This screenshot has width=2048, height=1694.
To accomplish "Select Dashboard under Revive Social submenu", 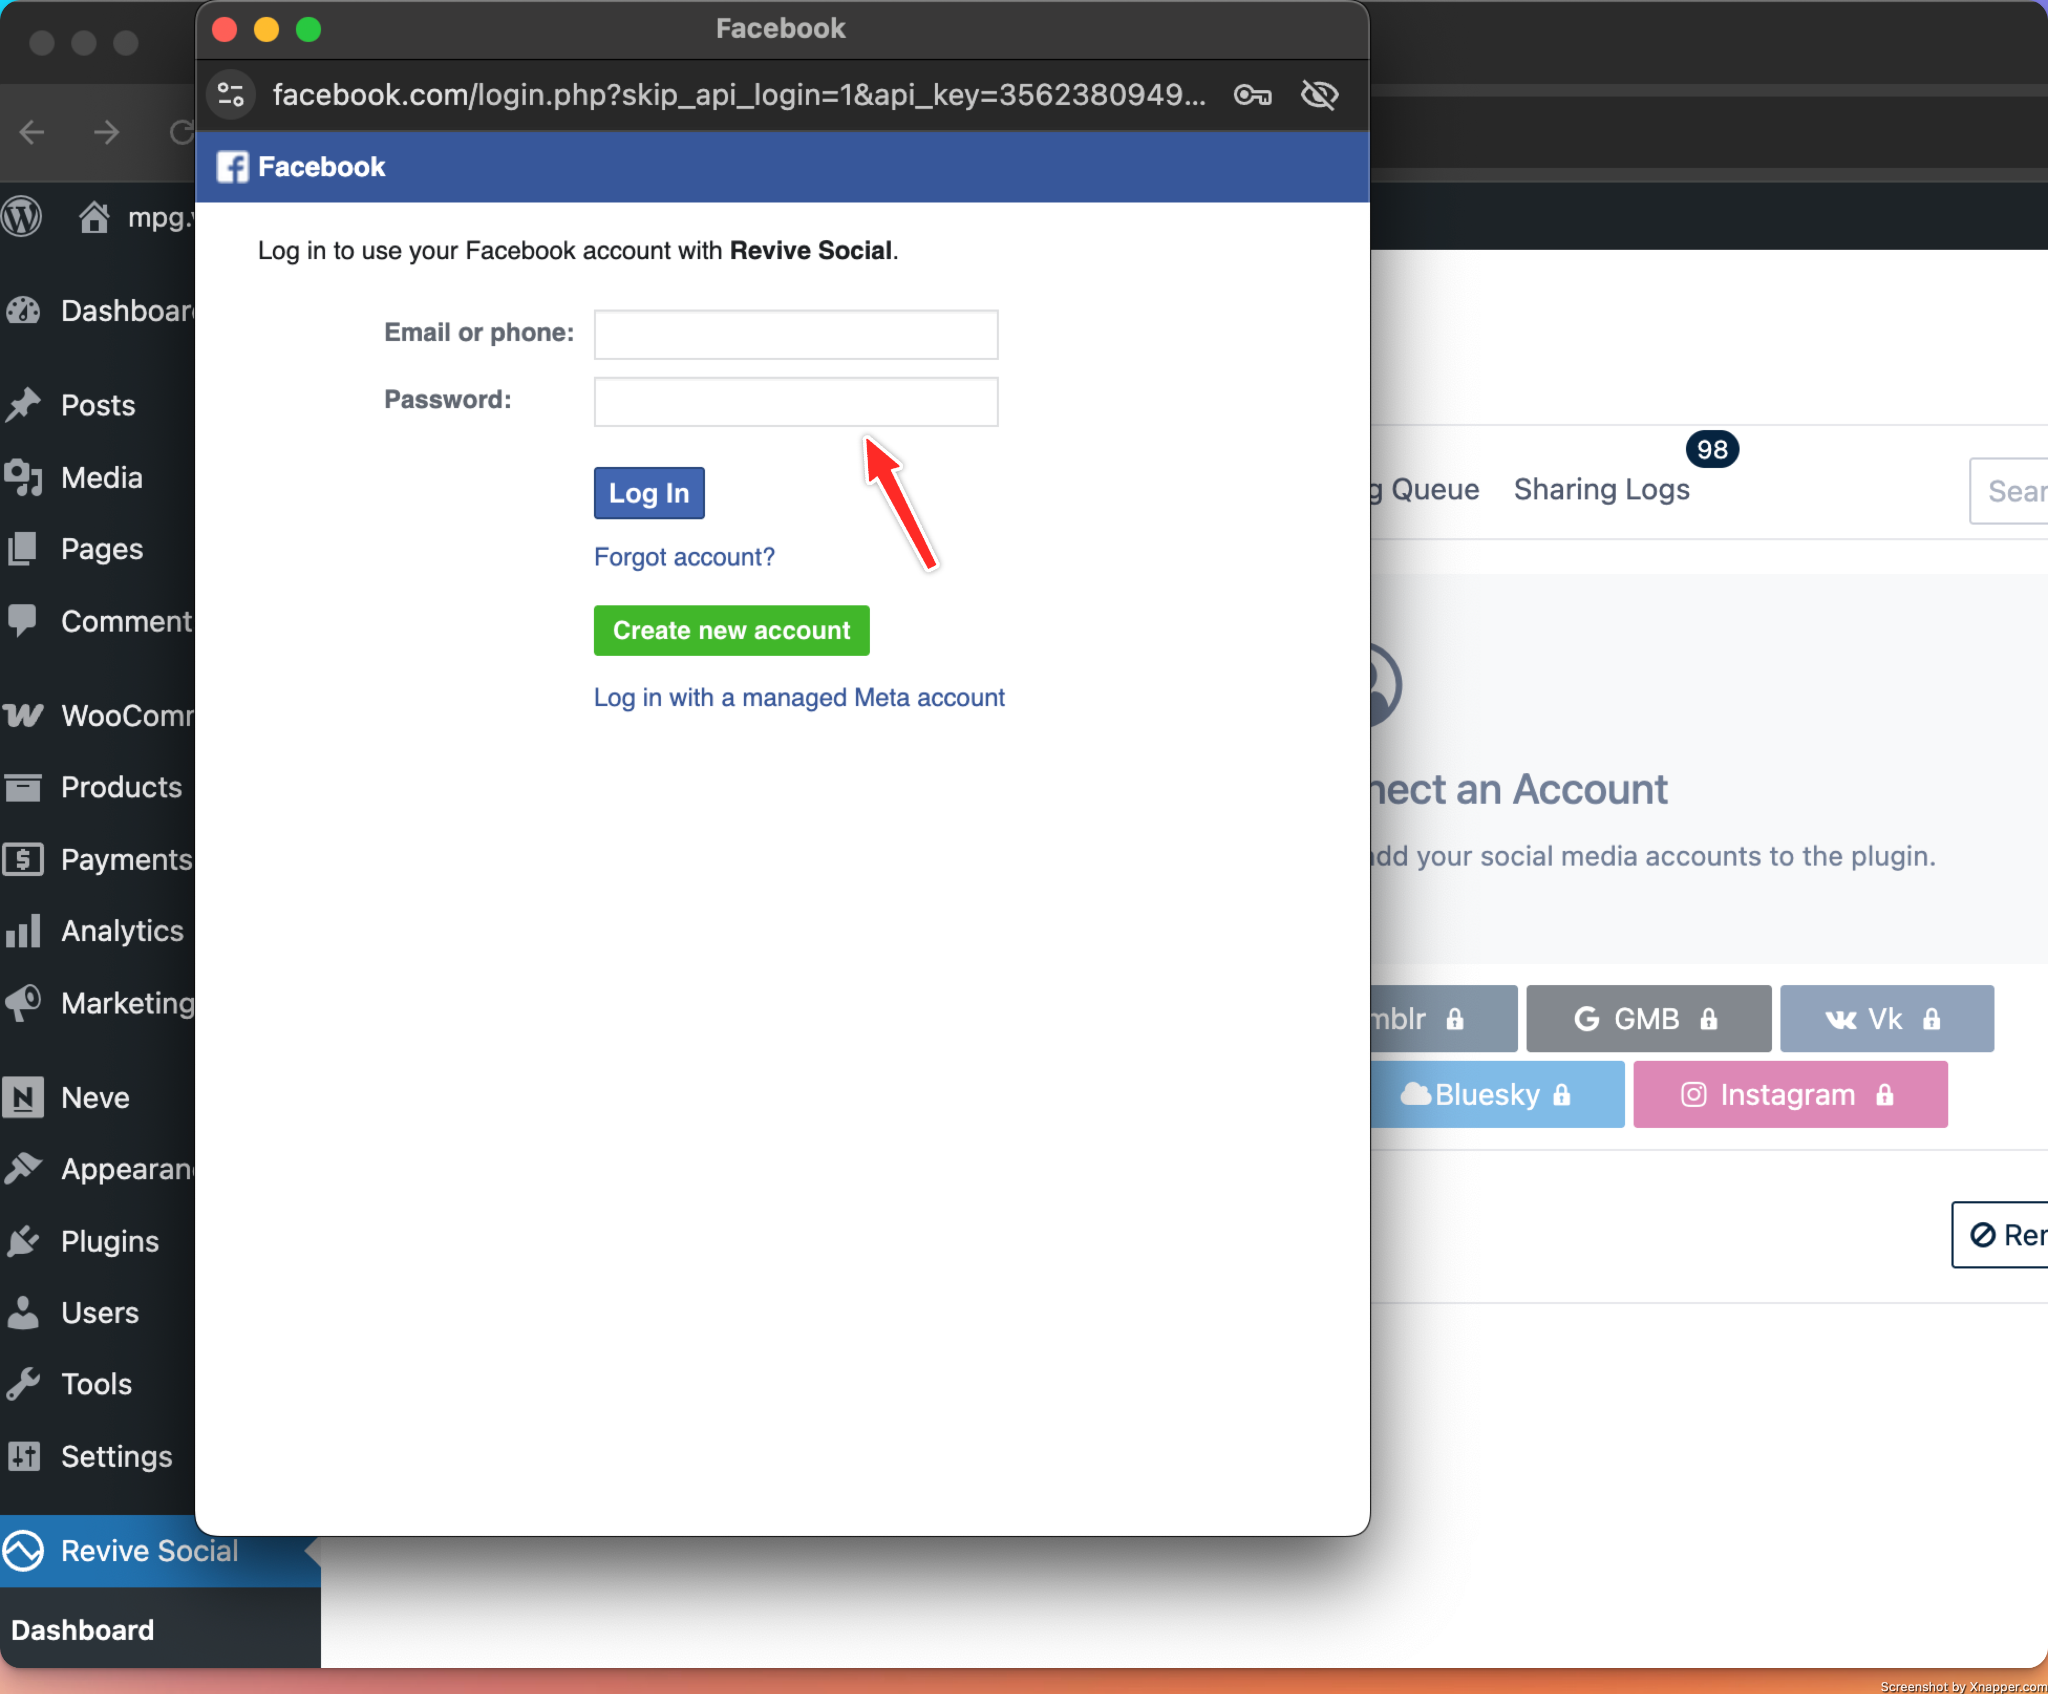I will [83, 1630].
